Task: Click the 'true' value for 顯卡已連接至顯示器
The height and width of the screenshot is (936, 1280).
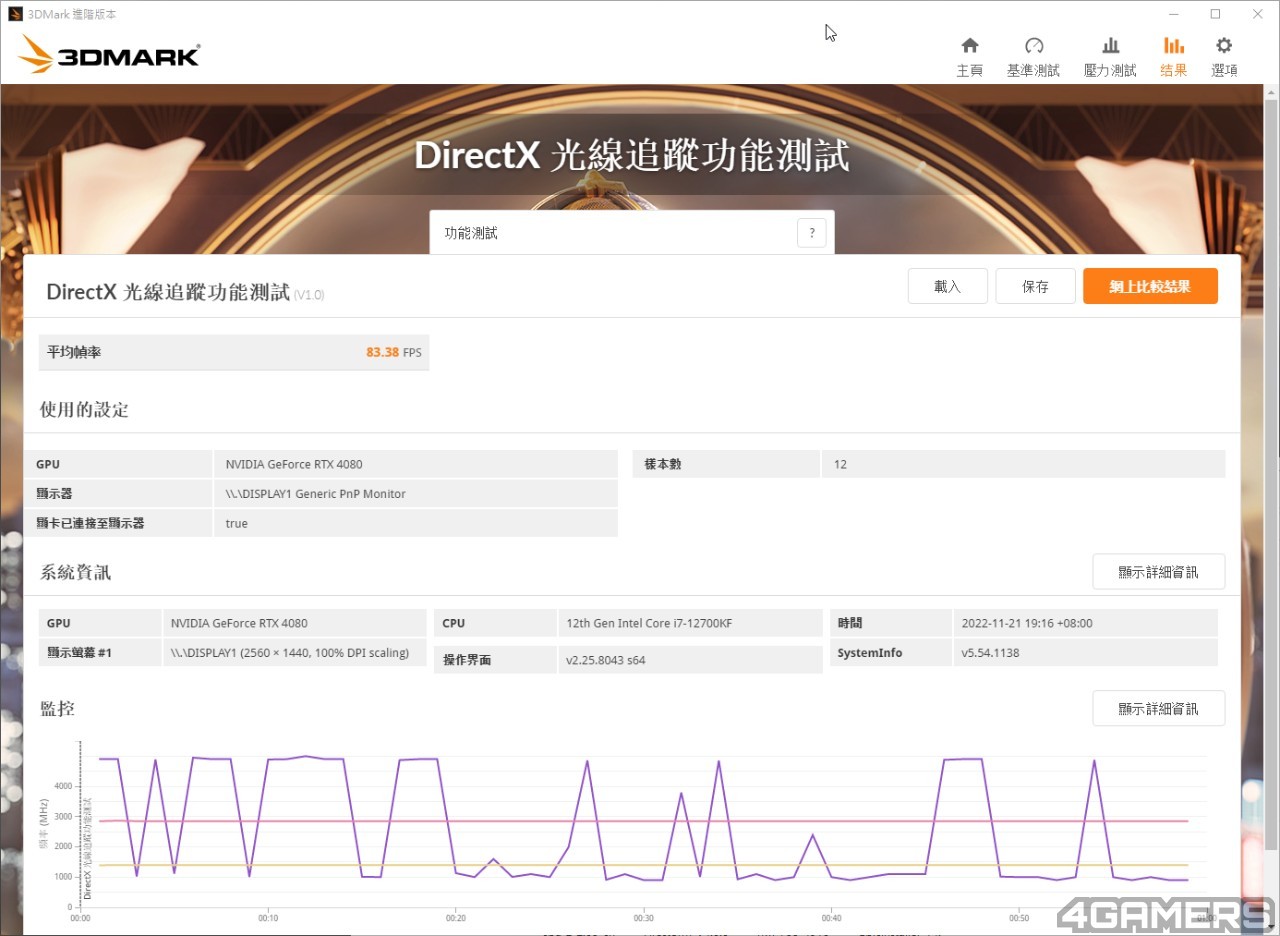Action: click(237, 523)
